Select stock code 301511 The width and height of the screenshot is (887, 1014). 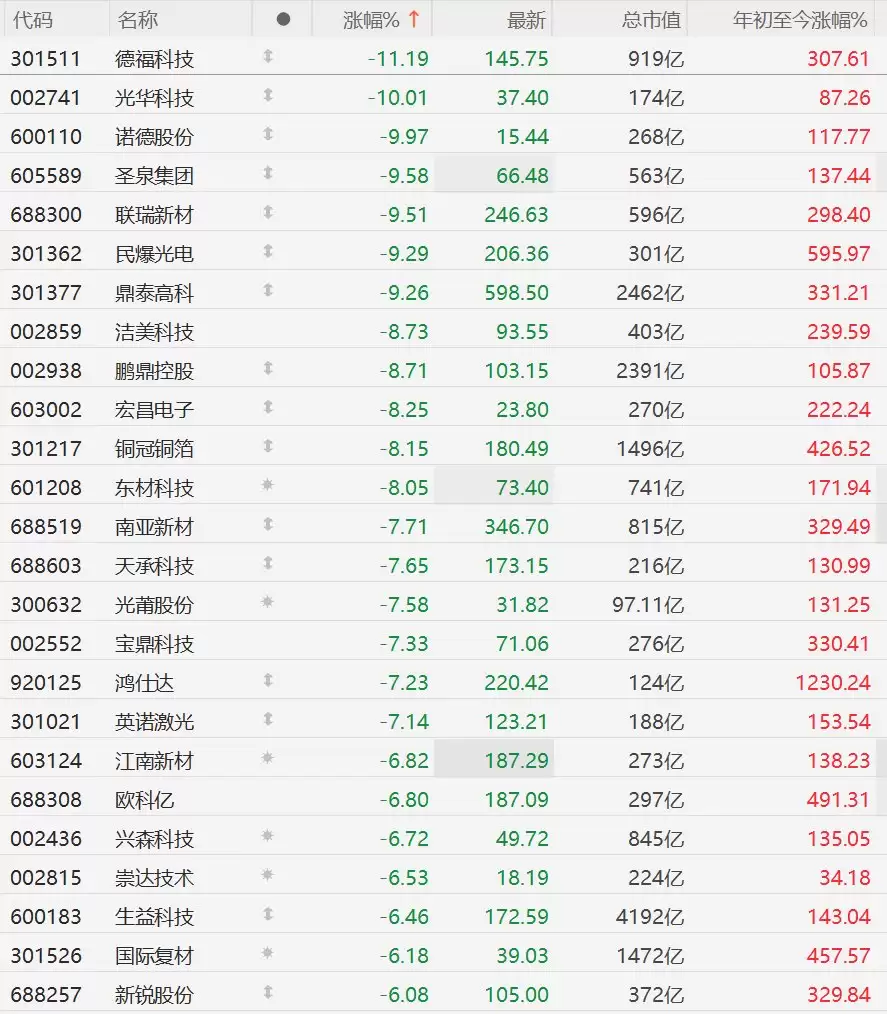[45, 59]
